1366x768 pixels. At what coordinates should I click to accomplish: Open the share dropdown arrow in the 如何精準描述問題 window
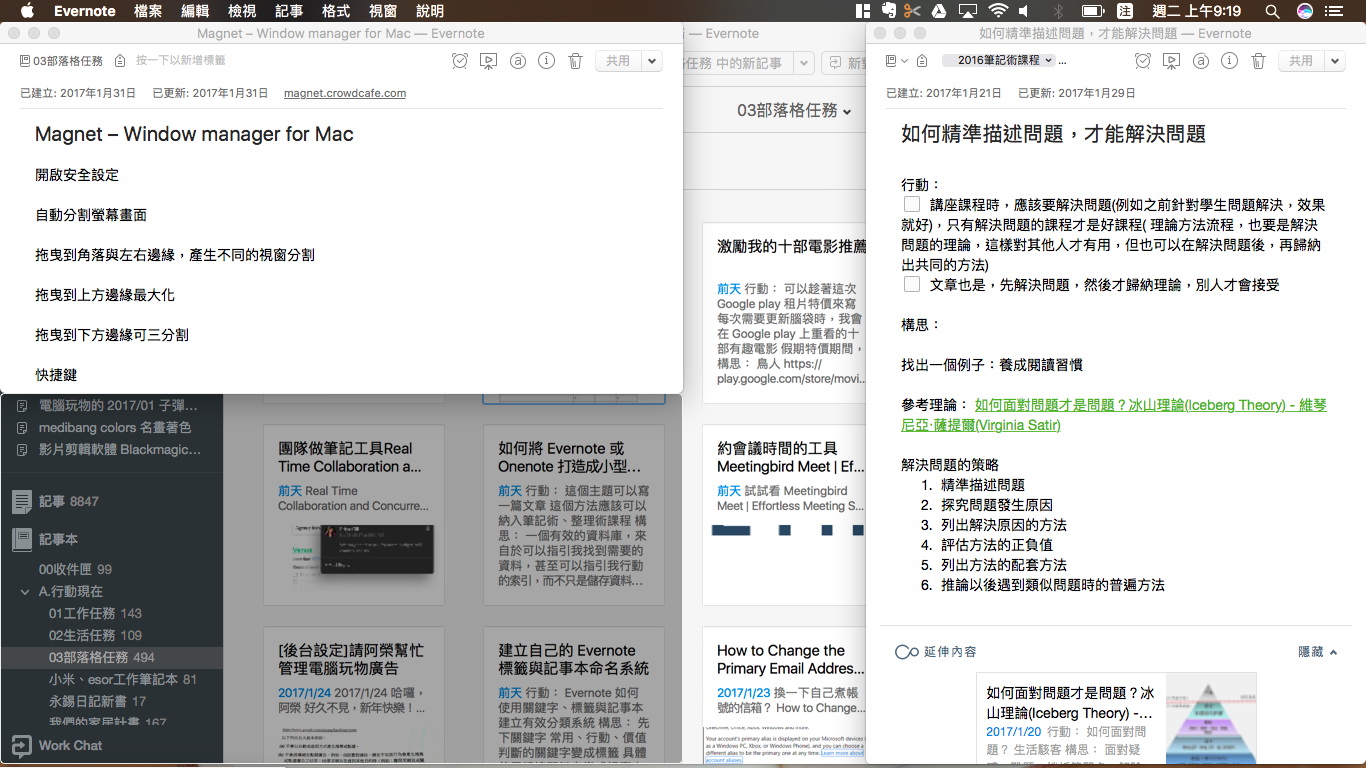click(x=1335, y=61)
